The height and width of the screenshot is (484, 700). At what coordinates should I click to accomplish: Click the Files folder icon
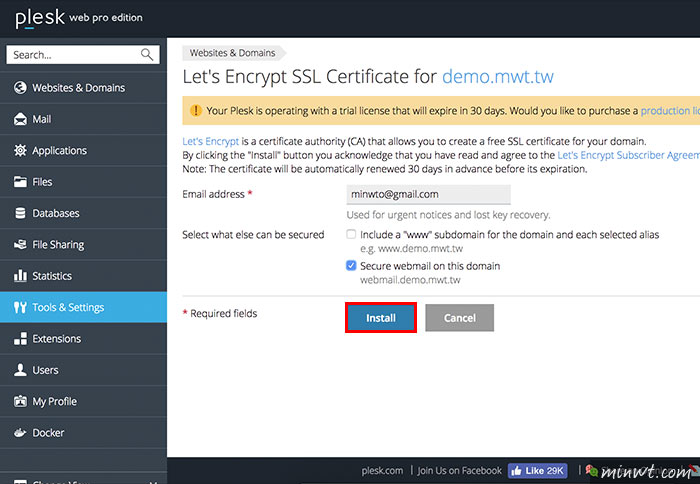[x=20, y=182]
